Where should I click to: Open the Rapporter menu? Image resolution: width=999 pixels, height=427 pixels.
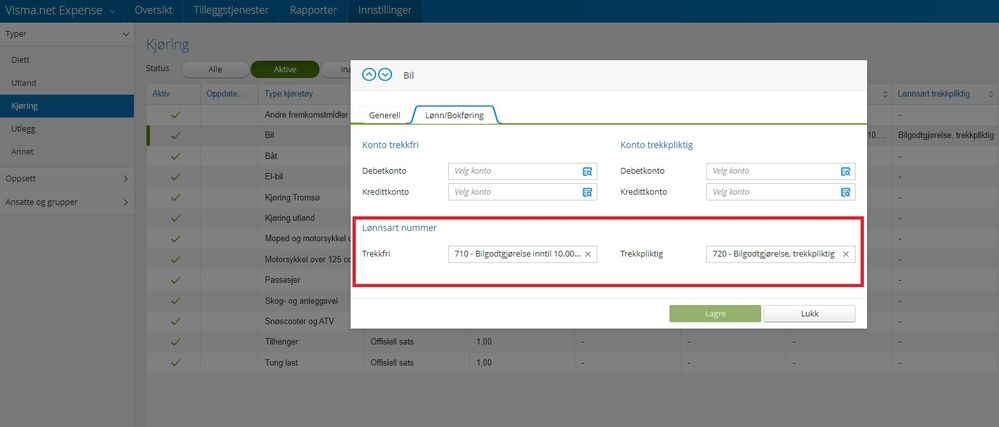(x=313, y=11)
